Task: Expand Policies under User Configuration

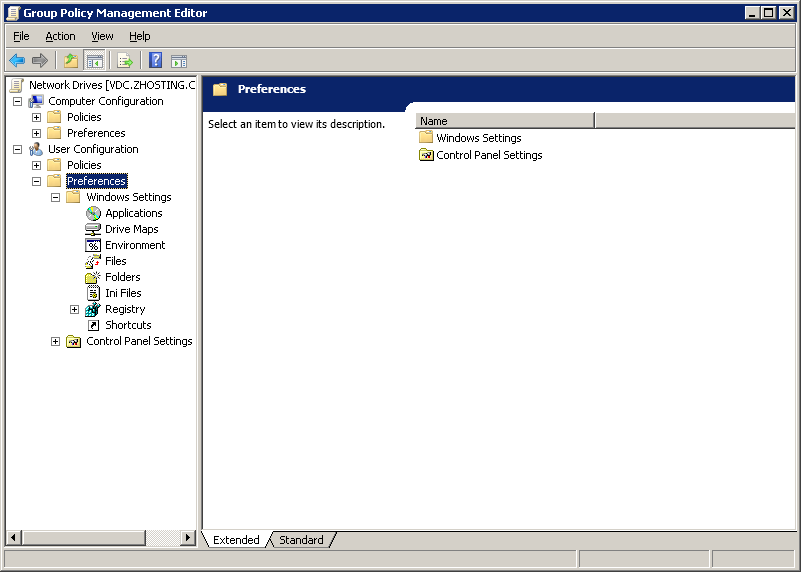Action: (x=36, y=165)
